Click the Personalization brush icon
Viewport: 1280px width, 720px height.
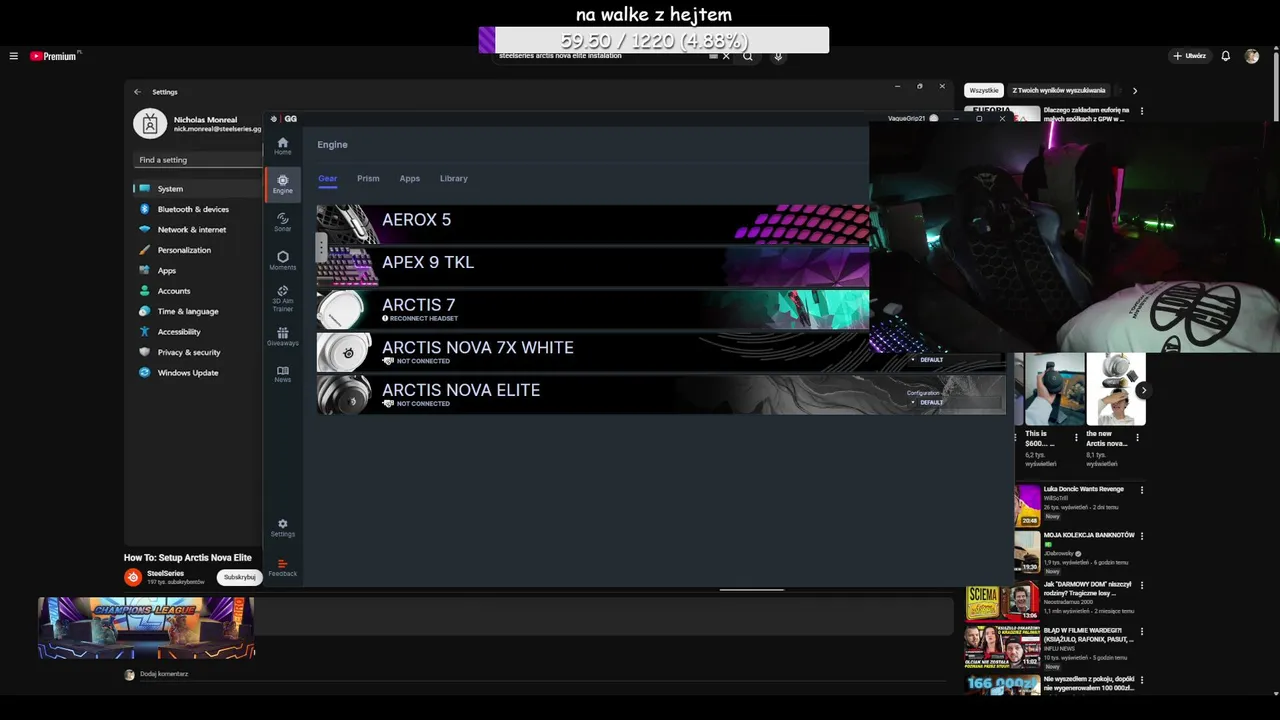pos(145,250)
